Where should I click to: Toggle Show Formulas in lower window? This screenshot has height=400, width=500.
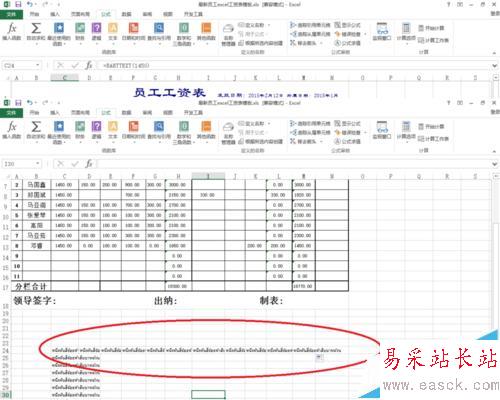(348, 123)
